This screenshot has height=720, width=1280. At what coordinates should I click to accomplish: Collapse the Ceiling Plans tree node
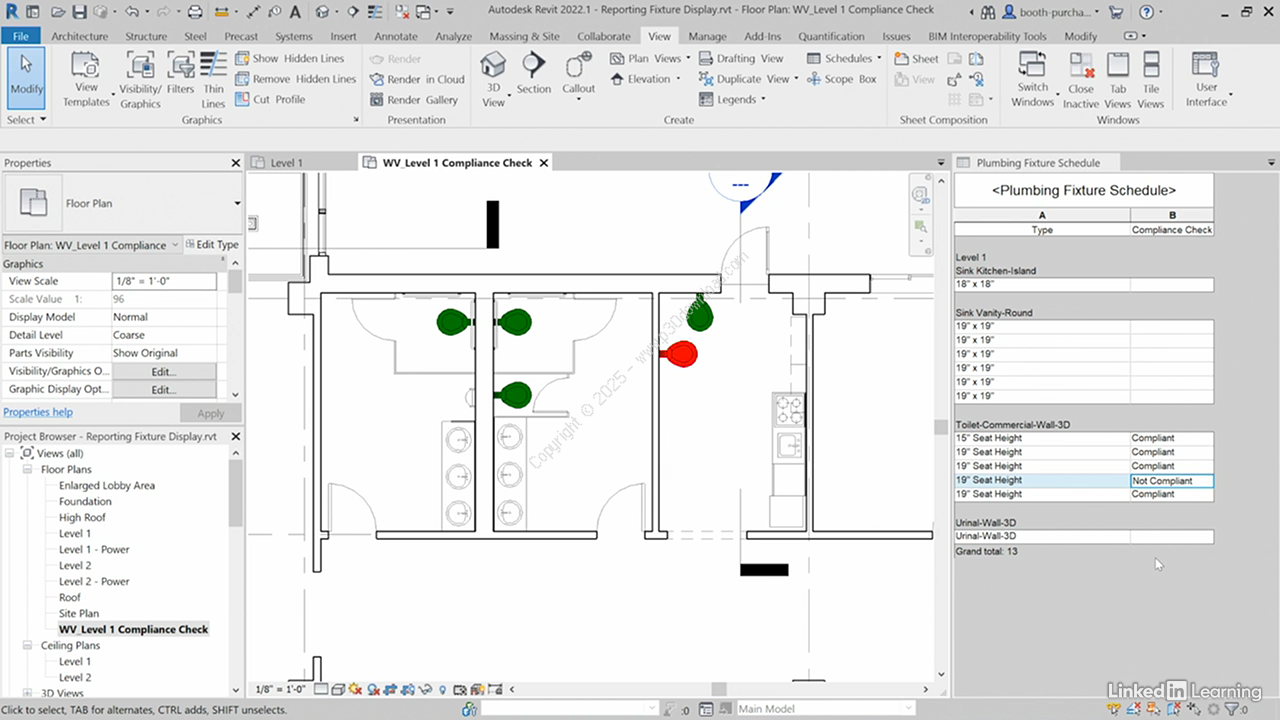[30, 645]
